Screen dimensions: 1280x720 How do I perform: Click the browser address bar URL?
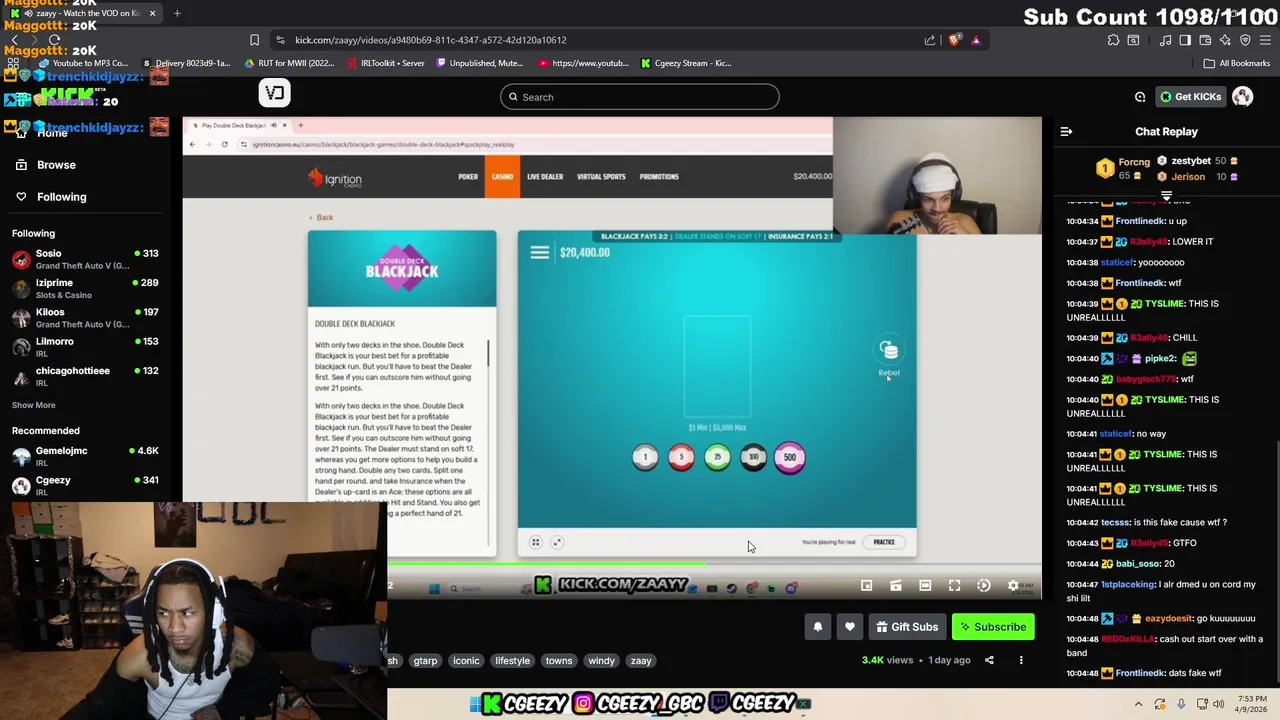[430, 40]
